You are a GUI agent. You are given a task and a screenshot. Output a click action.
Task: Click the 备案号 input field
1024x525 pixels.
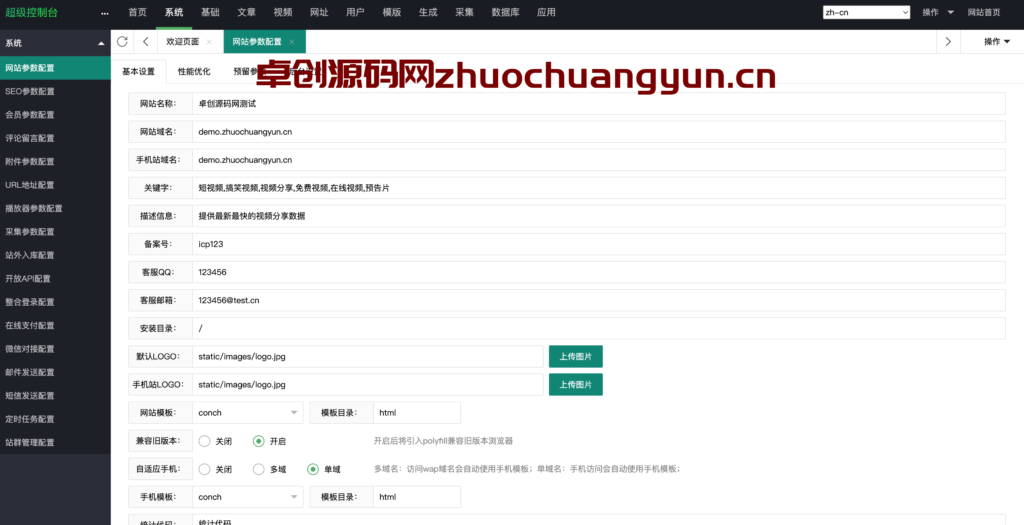click(x=599, y=244)
